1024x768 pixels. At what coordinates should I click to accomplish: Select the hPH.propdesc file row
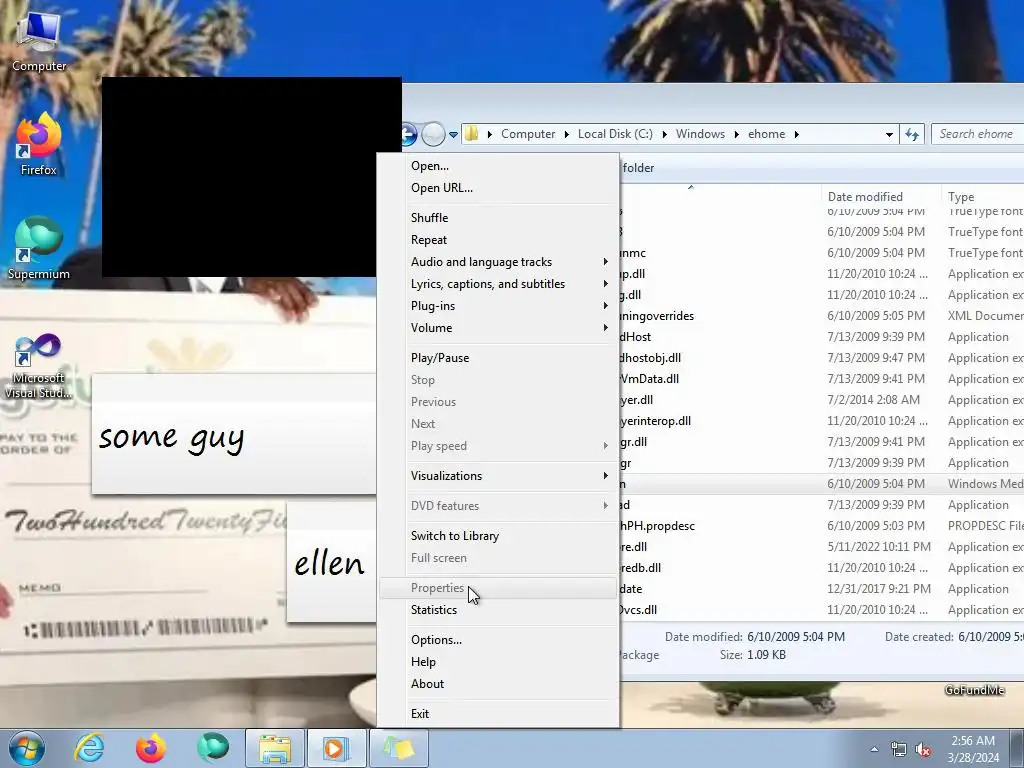coord(822,526)
